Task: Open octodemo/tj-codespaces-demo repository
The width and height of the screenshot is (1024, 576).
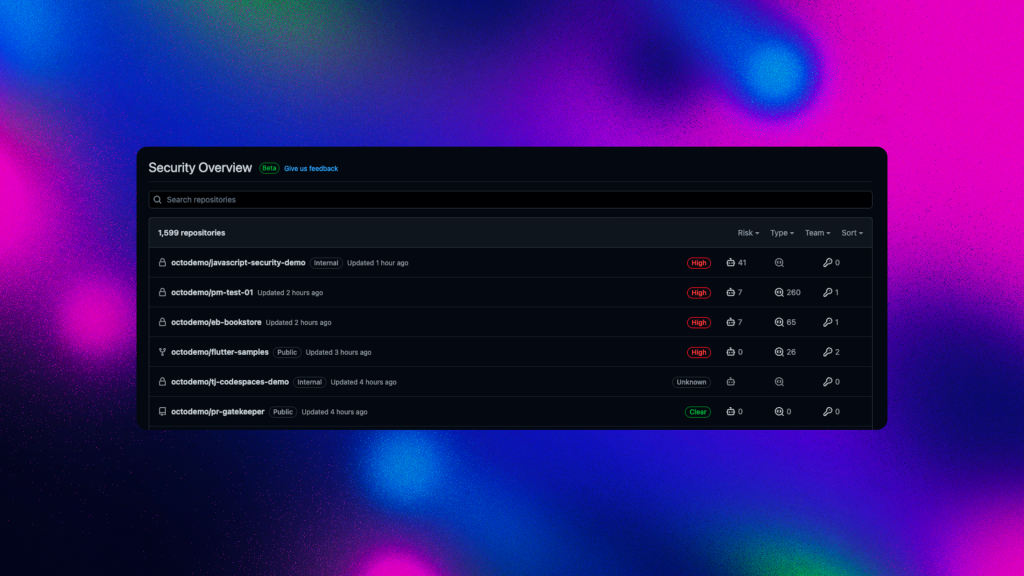Action: pyautogui.click(x=230, y=382)
